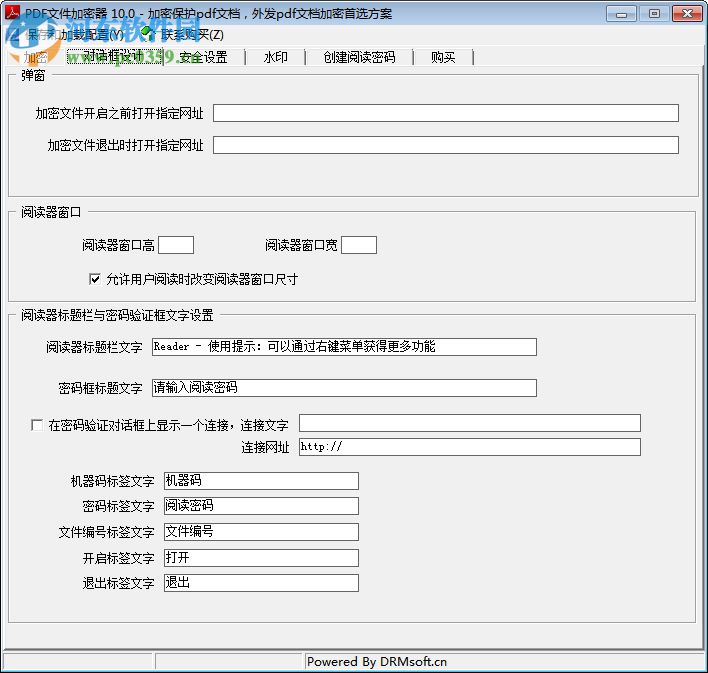Viewport: 708px width, 673px height.
Task: Switch to the 加密 tab
Action: [35, 57]
